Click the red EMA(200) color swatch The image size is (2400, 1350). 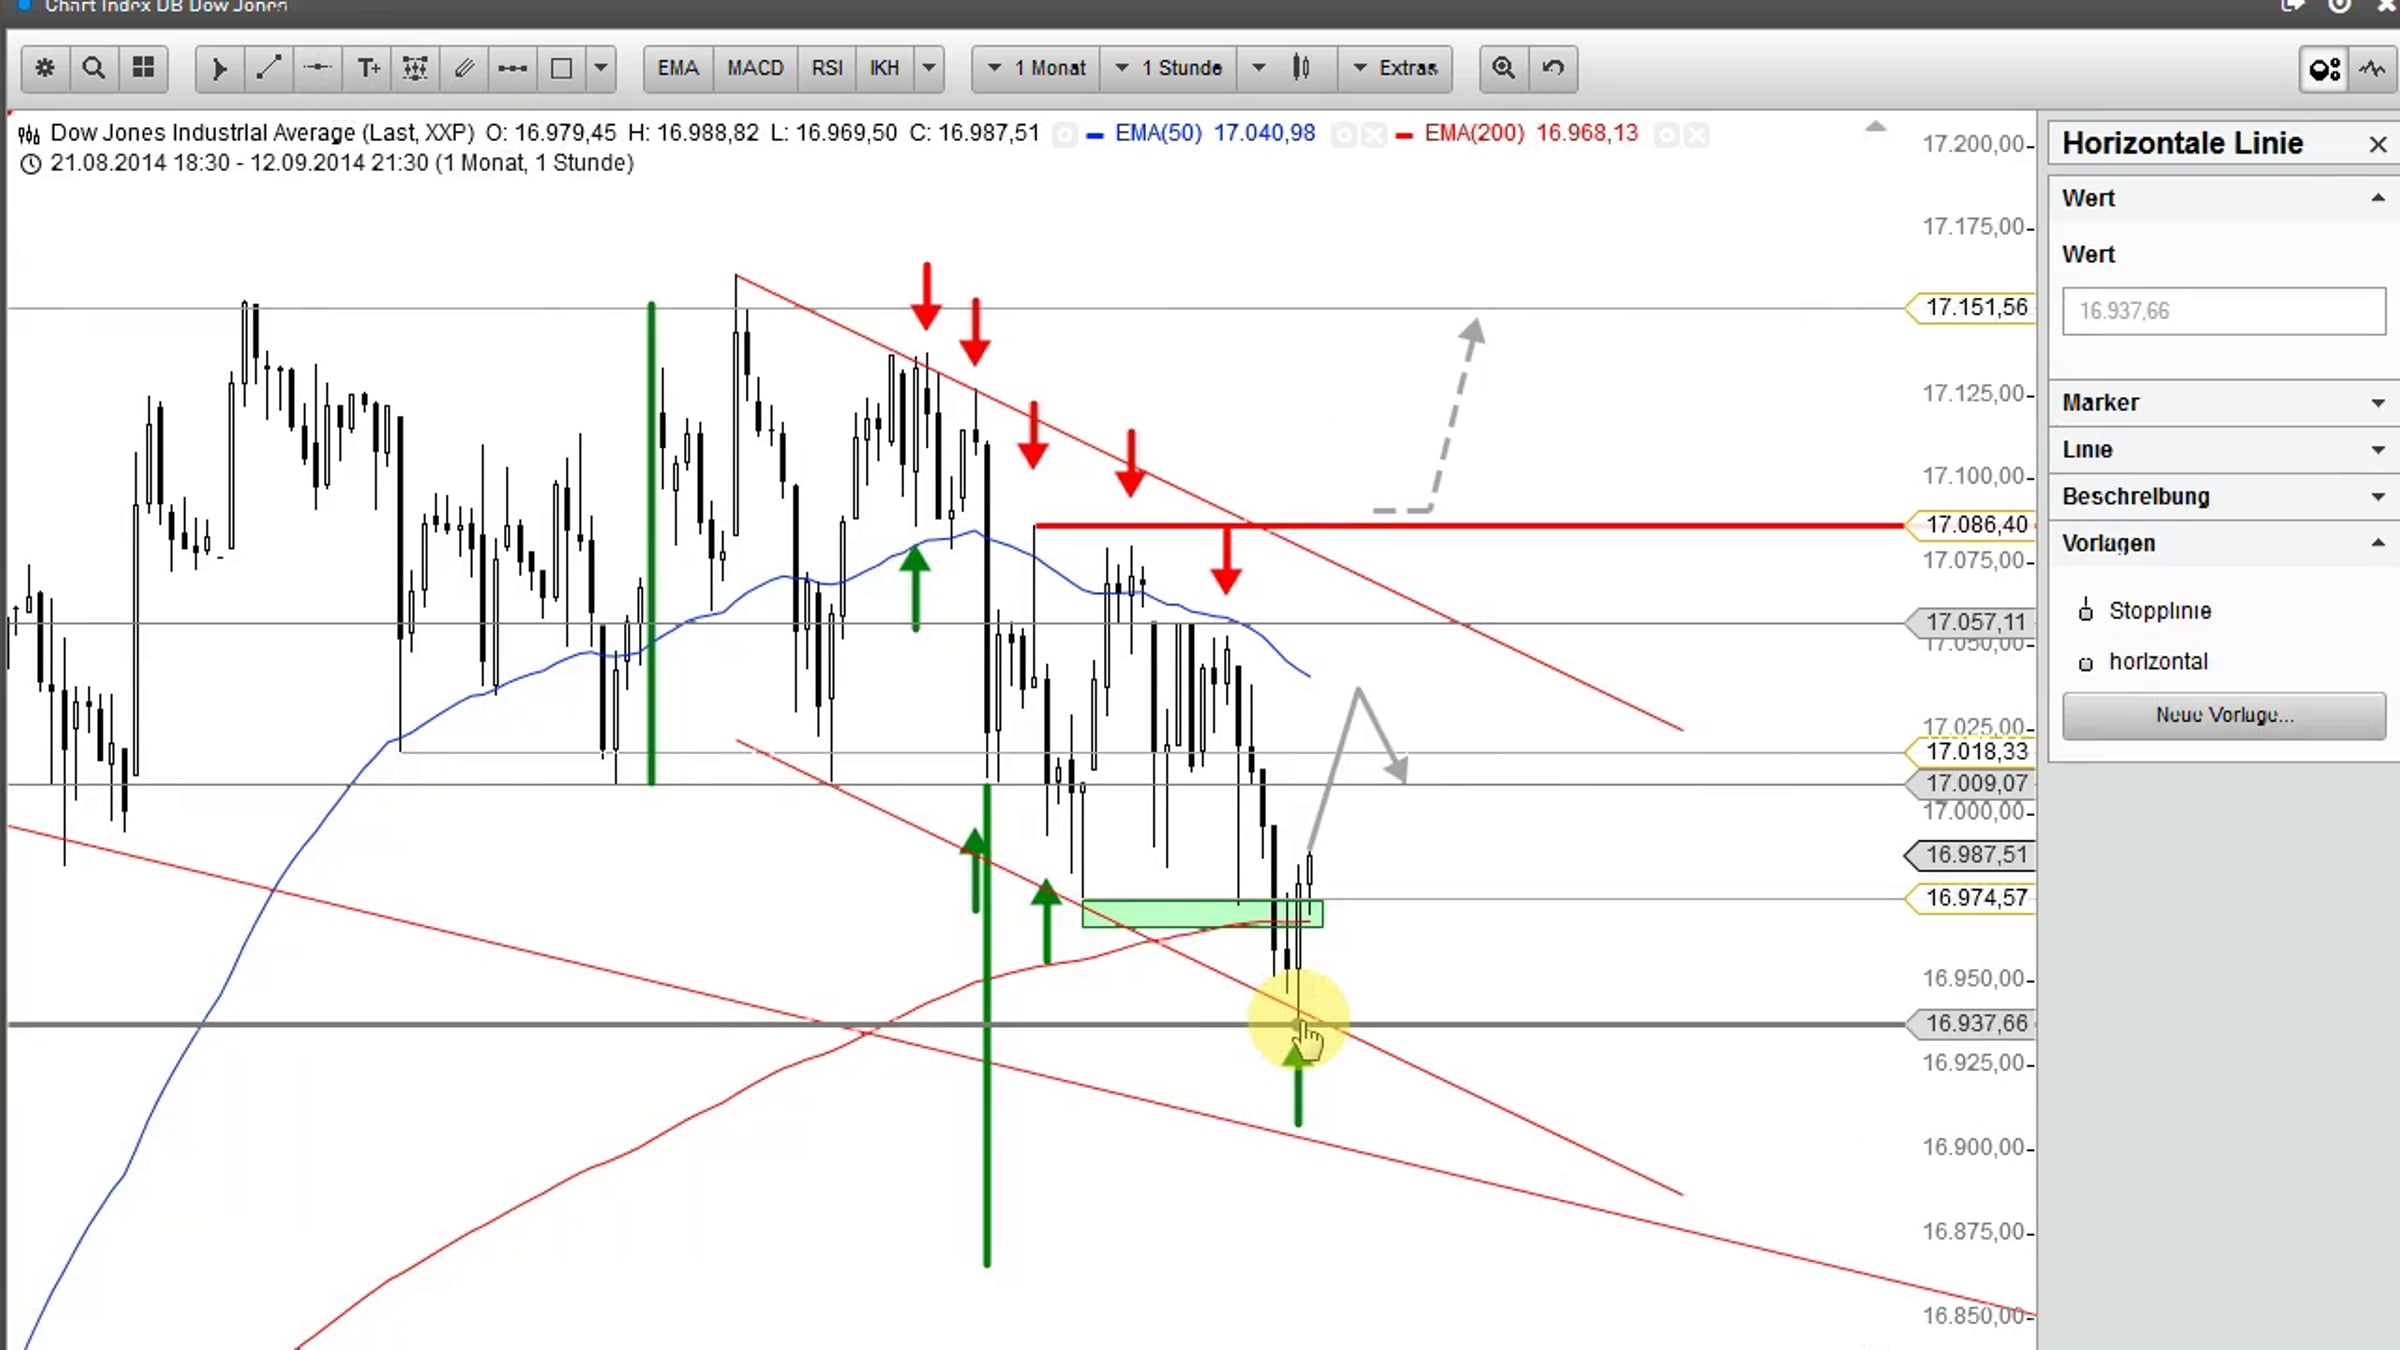(1404, 135)
